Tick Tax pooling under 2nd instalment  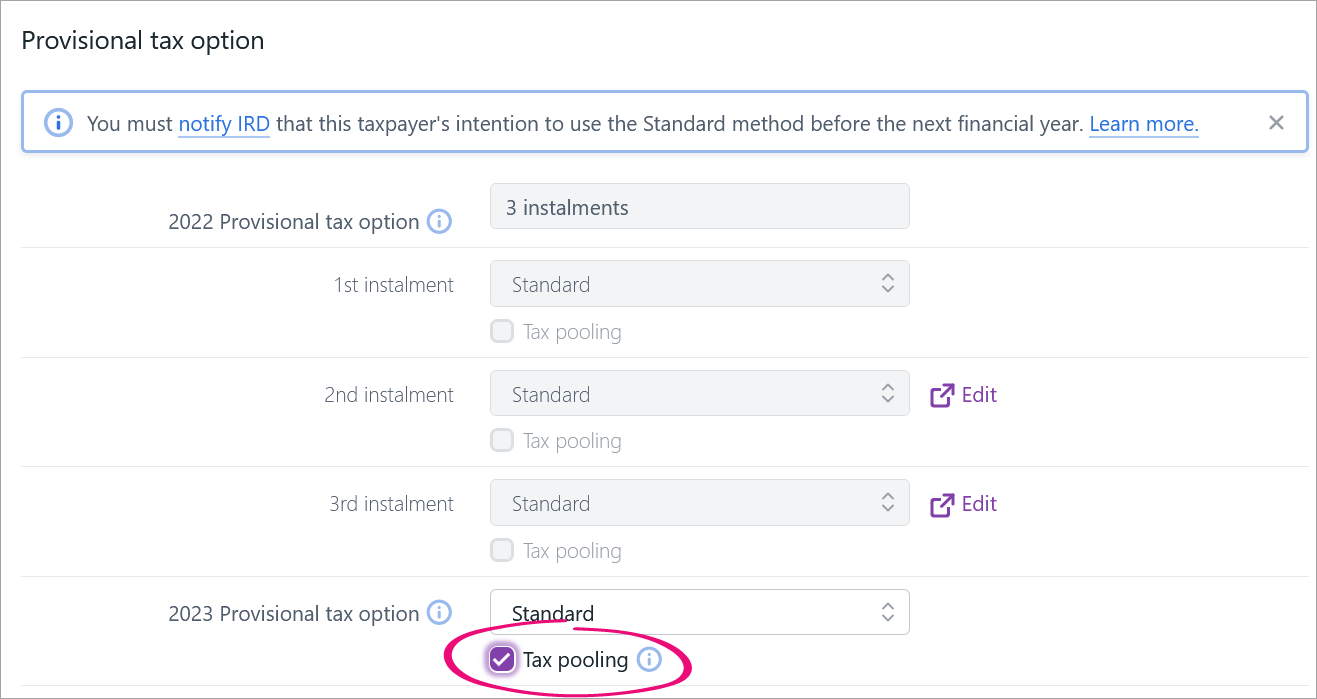click(x=502, y=440)
